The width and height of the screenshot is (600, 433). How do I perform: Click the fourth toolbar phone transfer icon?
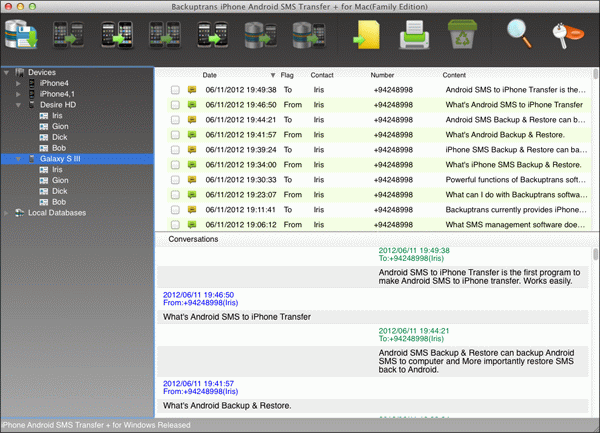point(165,35)
